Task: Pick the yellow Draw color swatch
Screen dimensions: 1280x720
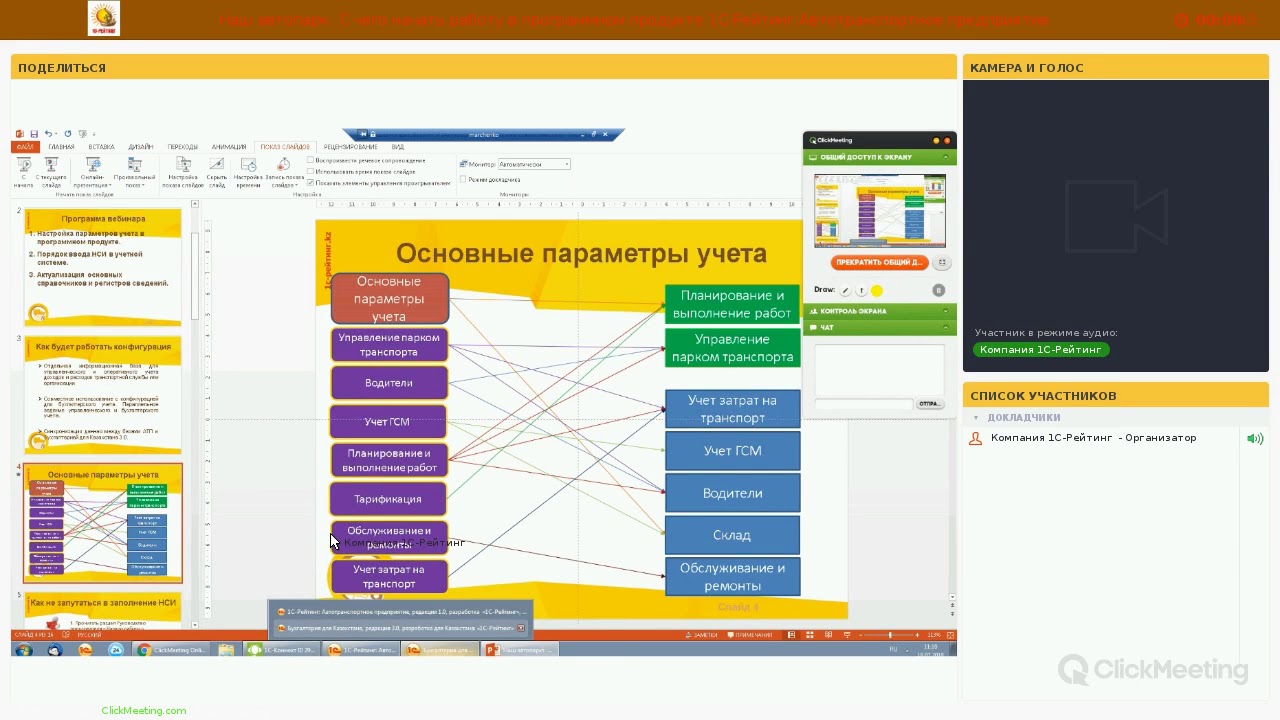Action: tap(877, 291)
